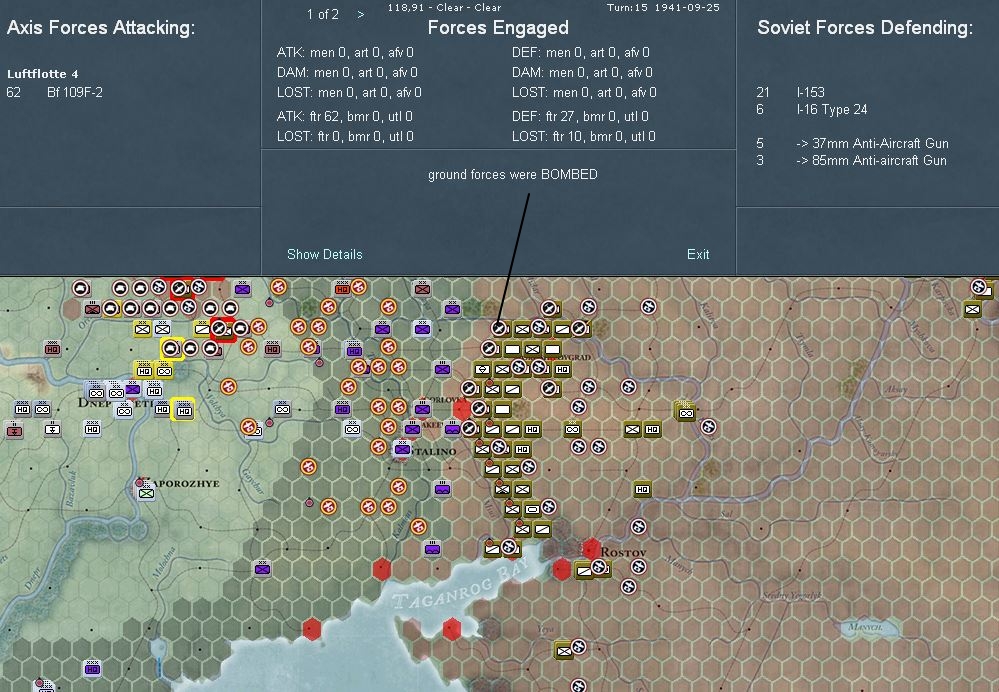Click red hex on peninsula south of Taganrog Bay
This screenshot has width=999, height=692.
[452, 629]
